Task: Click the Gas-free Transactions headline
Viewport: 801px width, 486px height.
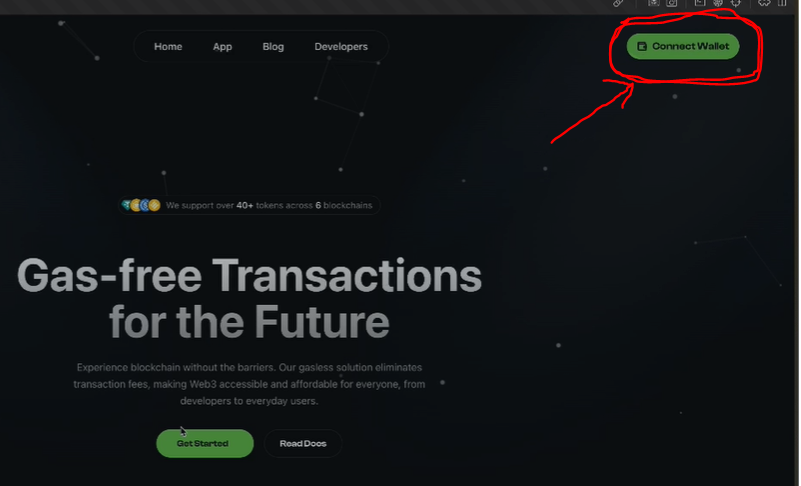Action: pyautogui.click(x=249, y=298)
